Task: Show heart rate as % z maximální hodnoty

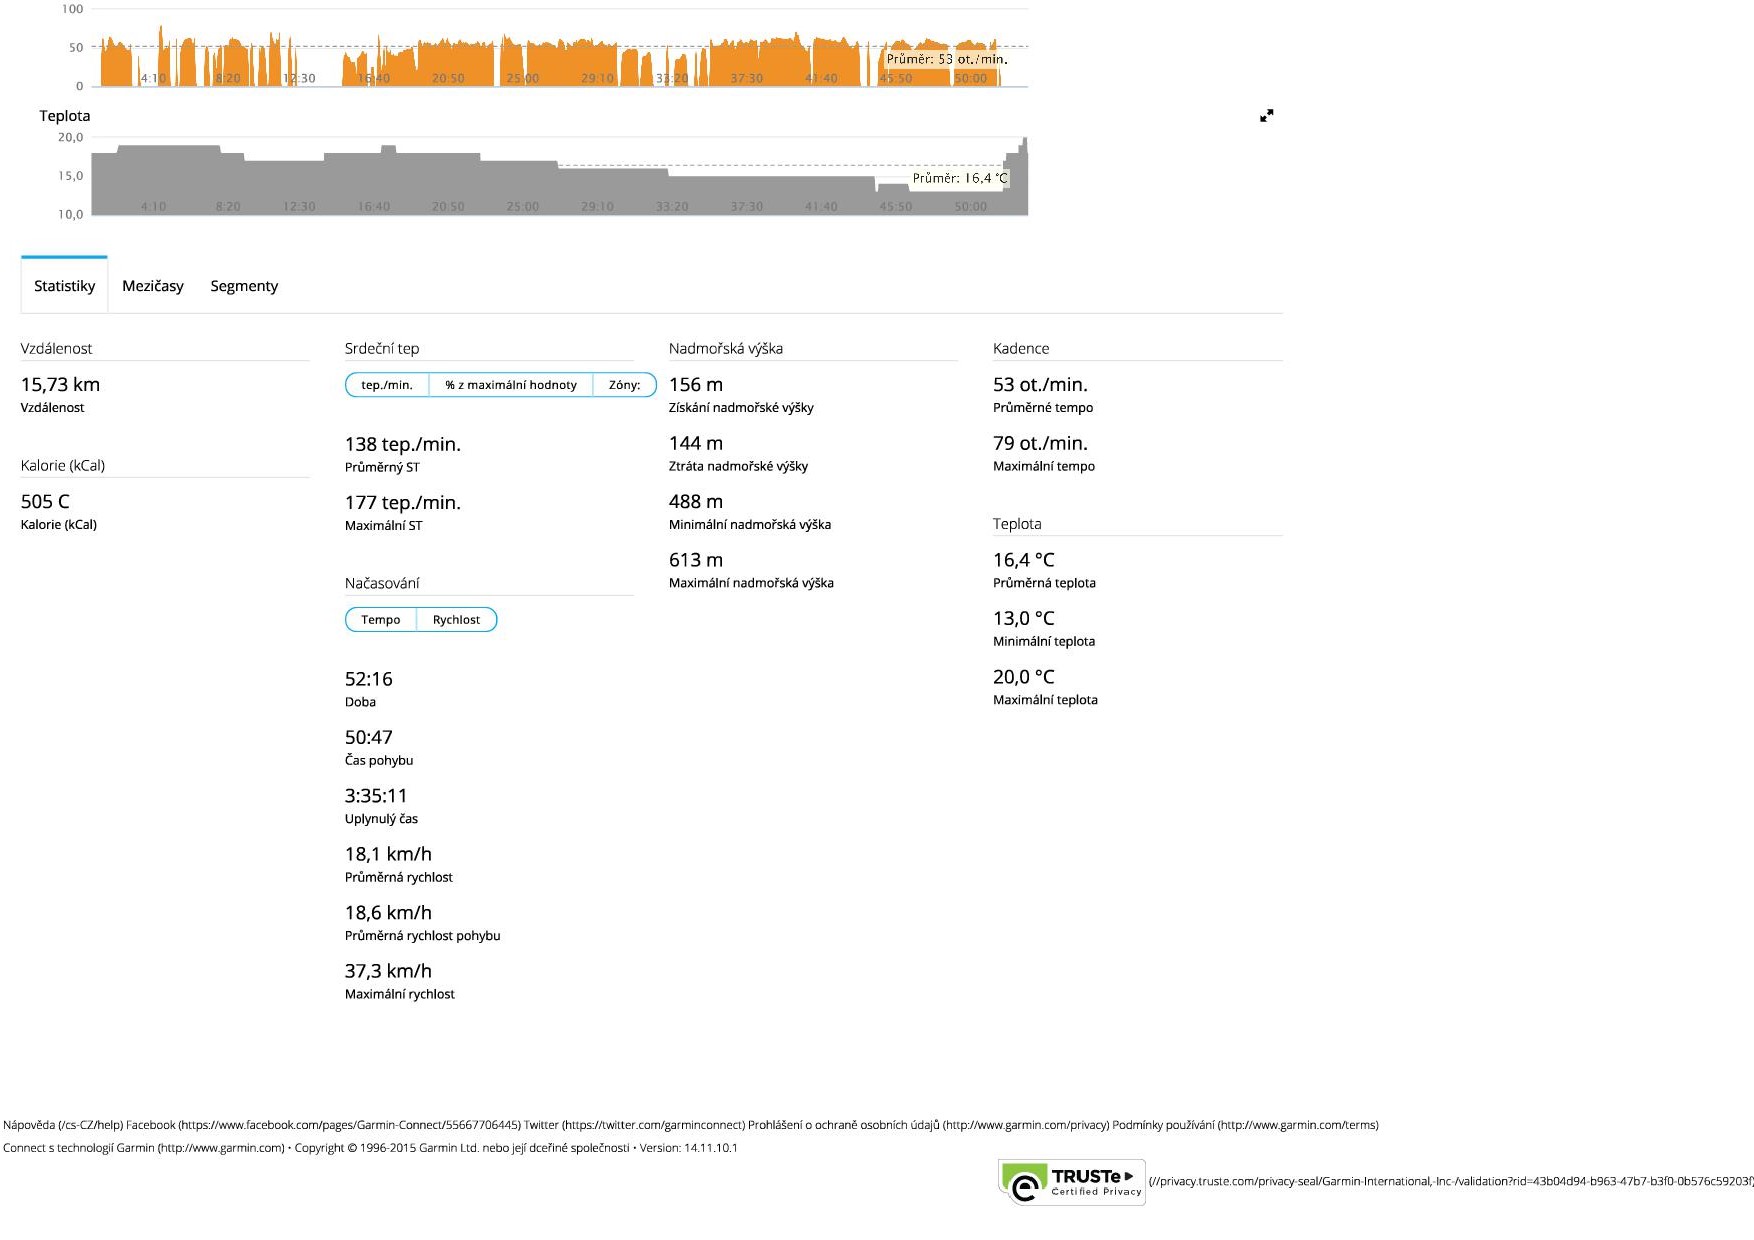Action: pyautogui.click(x=511, y=385)
